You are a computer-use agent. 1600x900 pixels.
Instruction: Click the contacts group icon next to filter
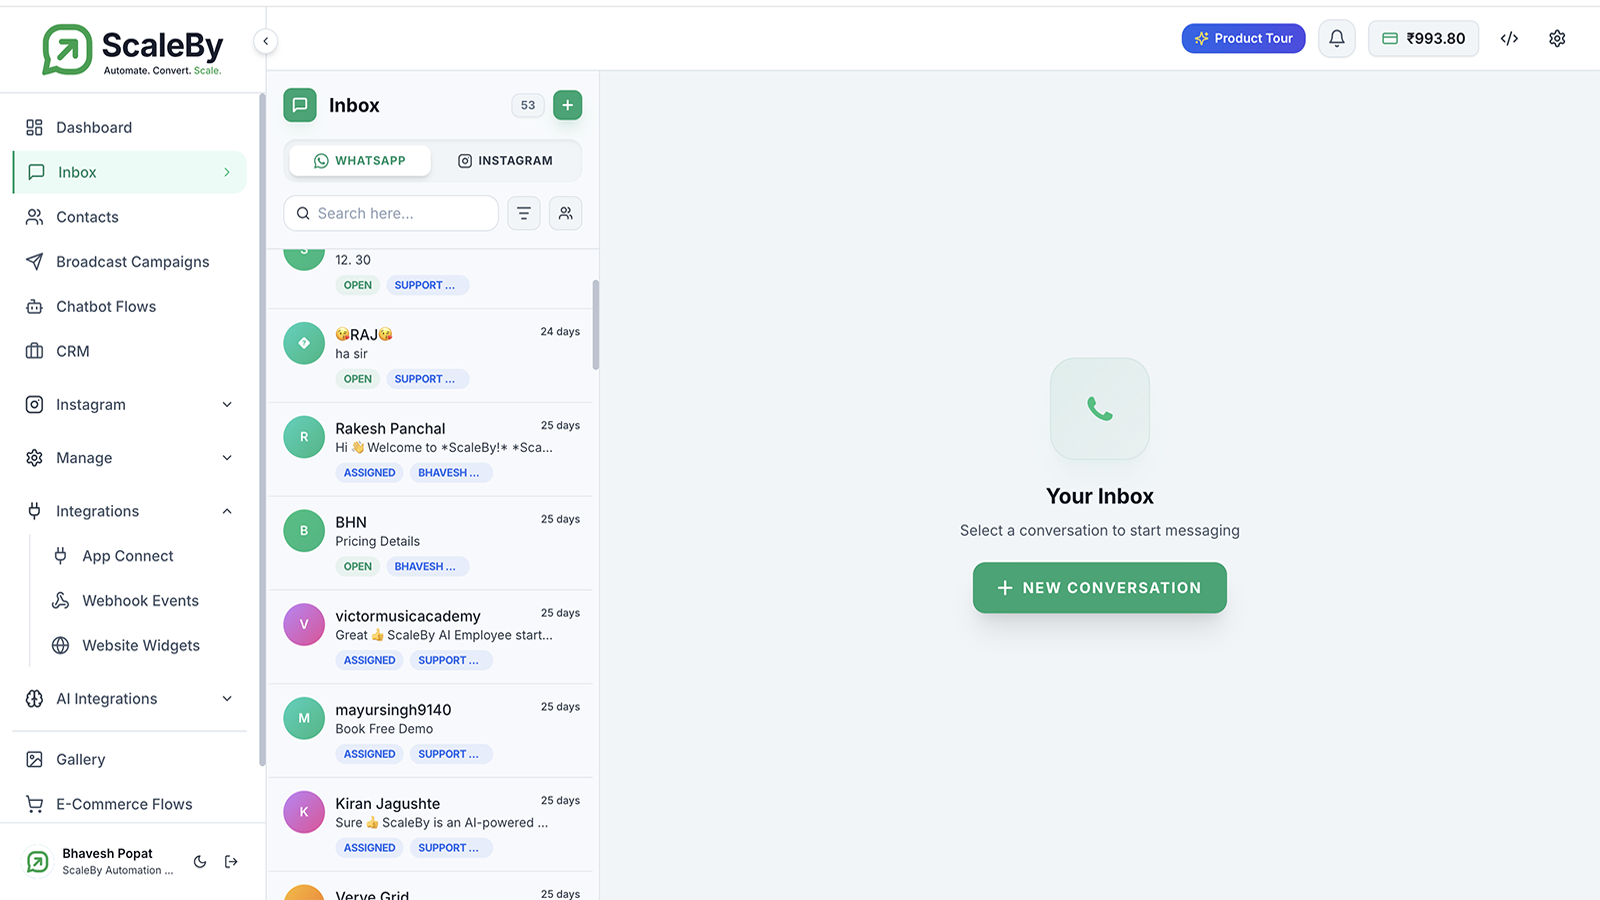point(565,213)
